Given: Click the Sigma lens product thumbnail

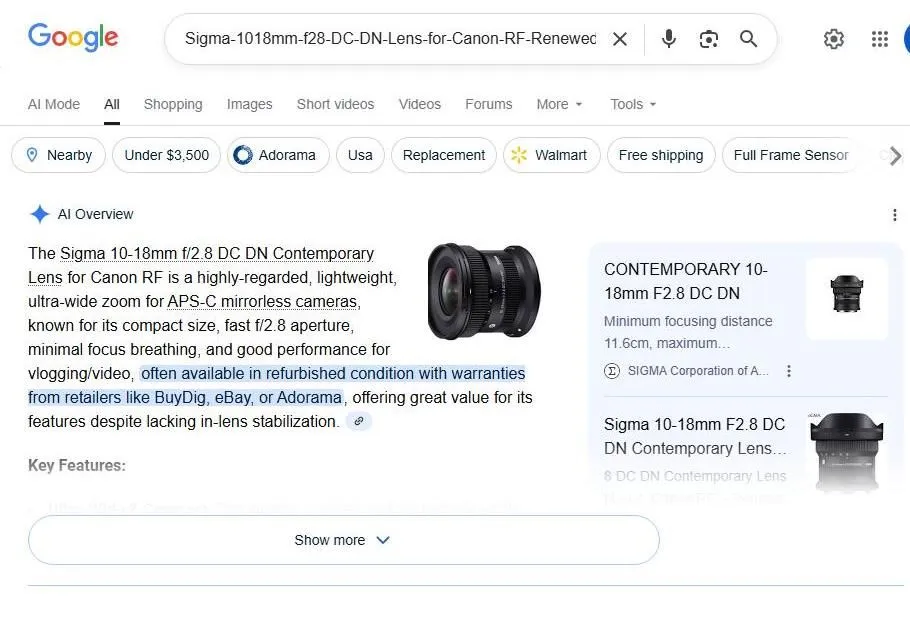Looking at the screenshot, I should 484,291.
